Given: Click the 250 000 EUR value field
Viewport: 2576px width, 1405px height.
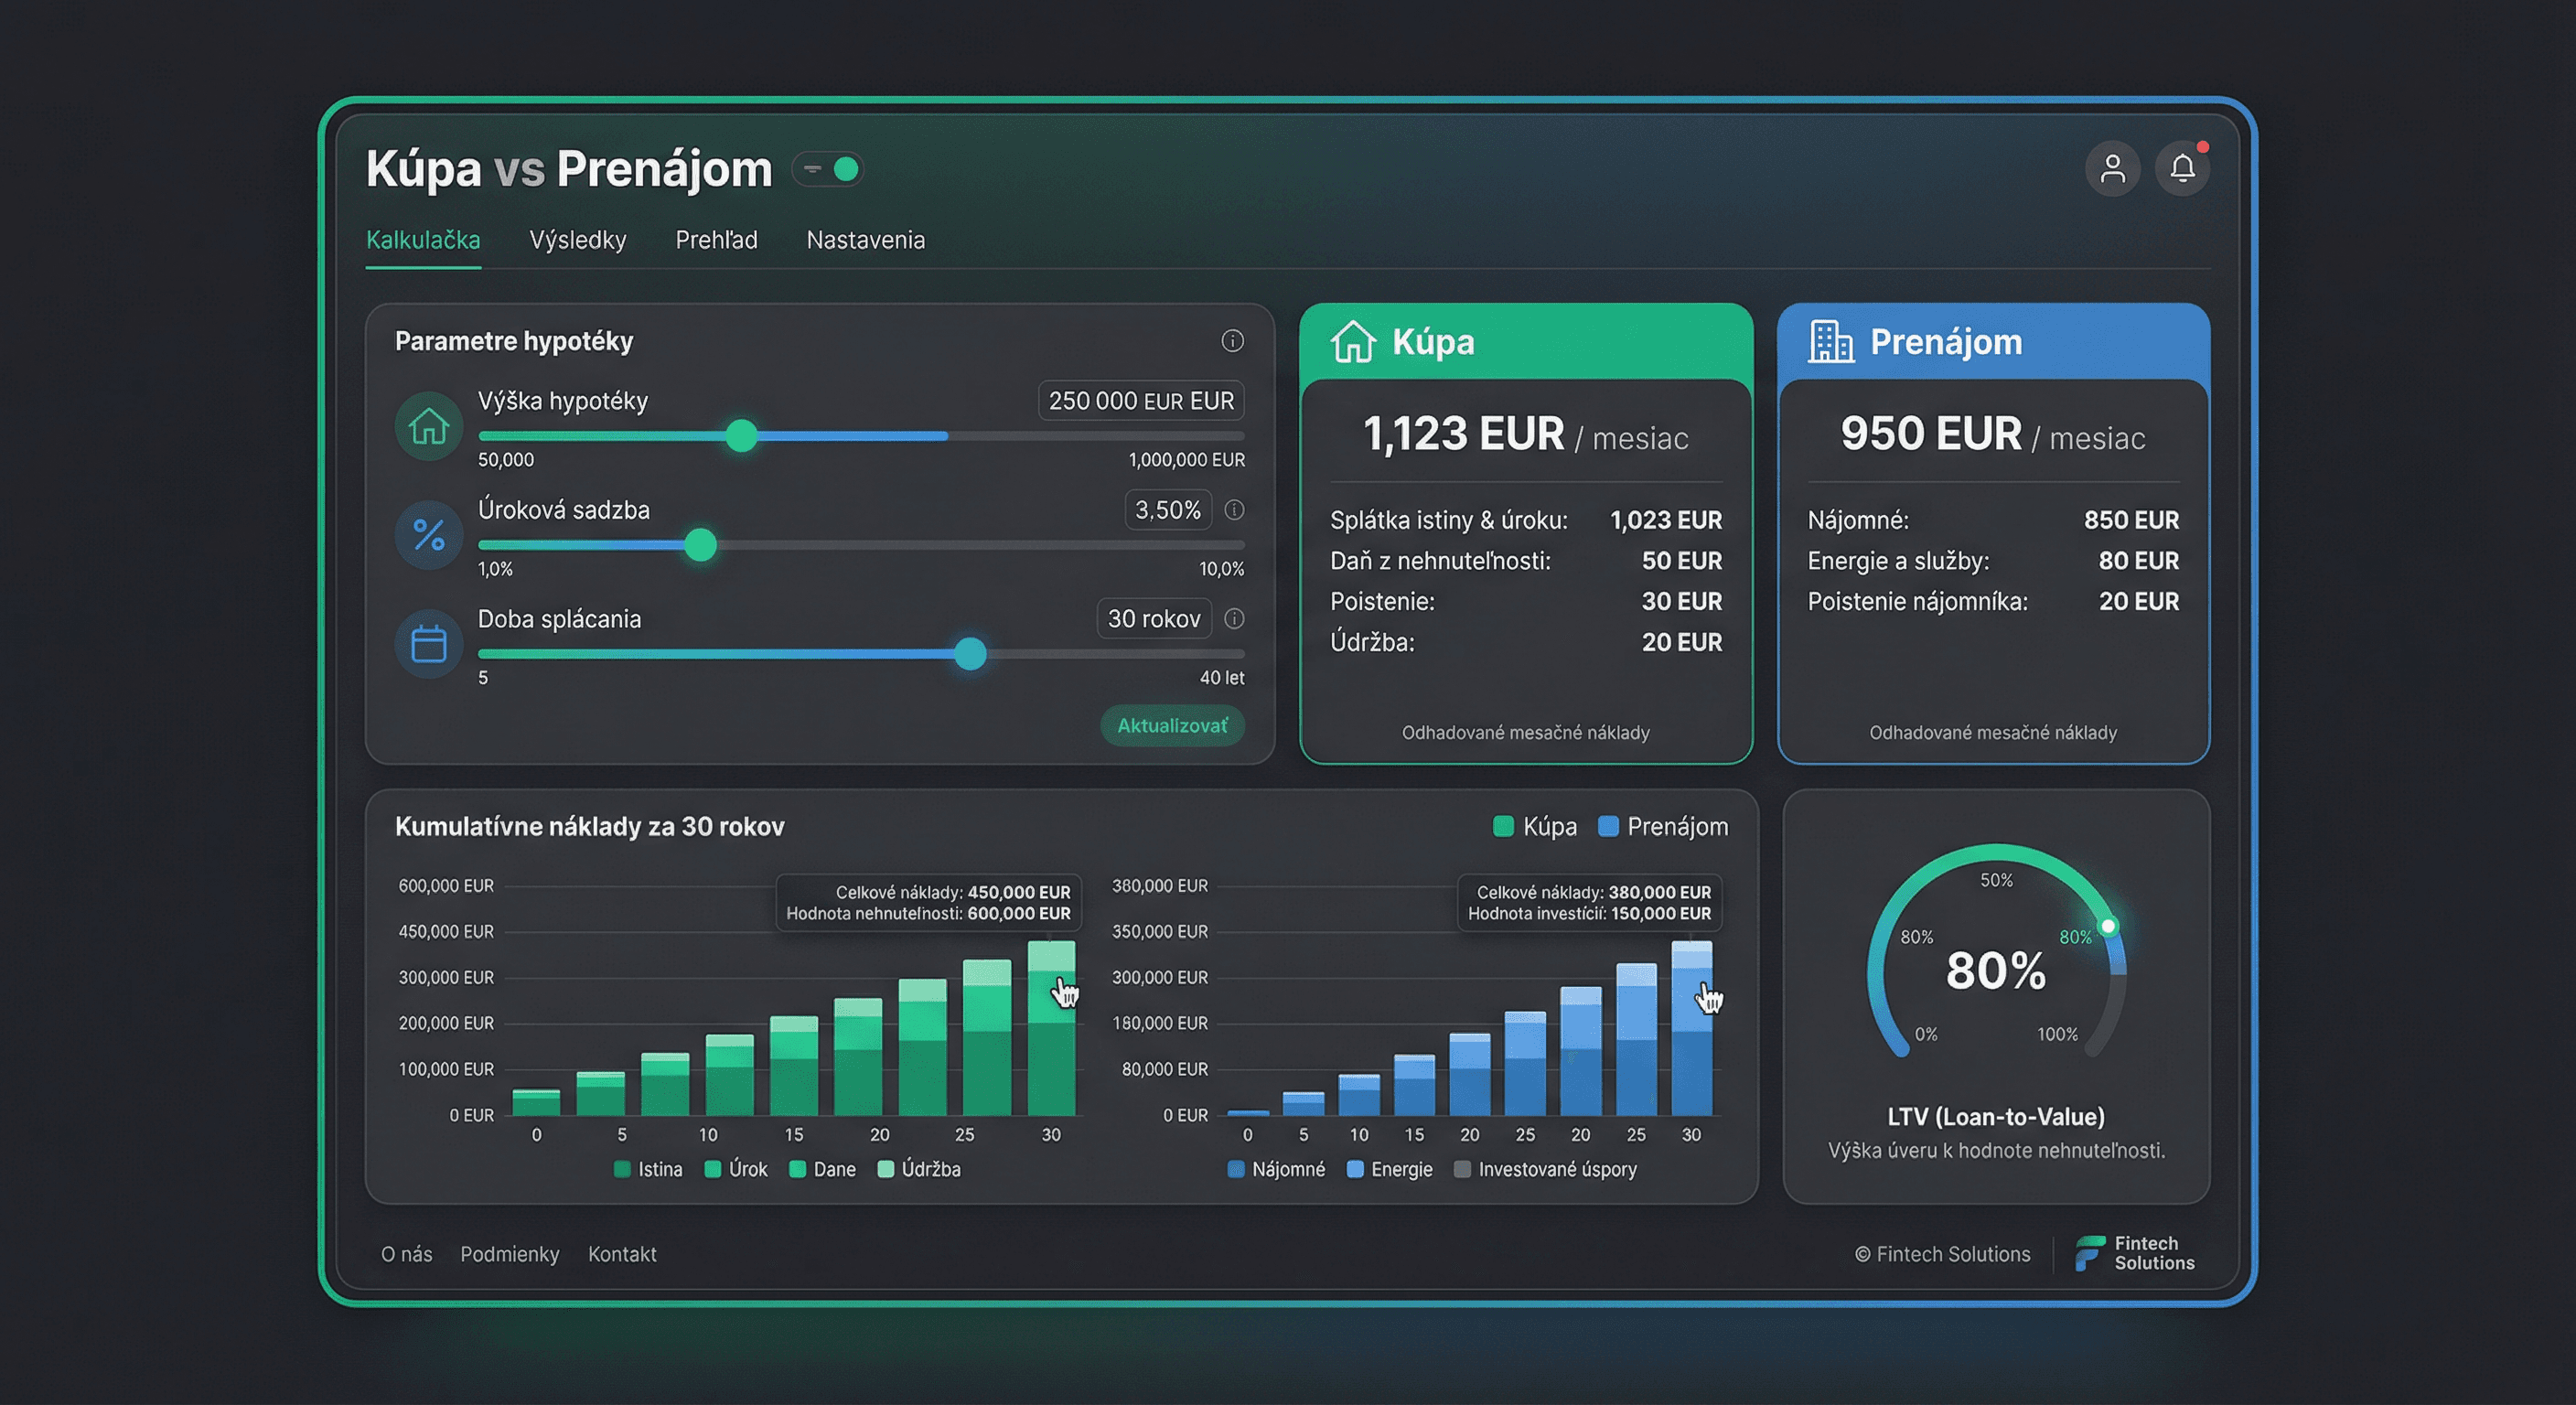Looking at the screenshot, I should (x=1140, y=401).
